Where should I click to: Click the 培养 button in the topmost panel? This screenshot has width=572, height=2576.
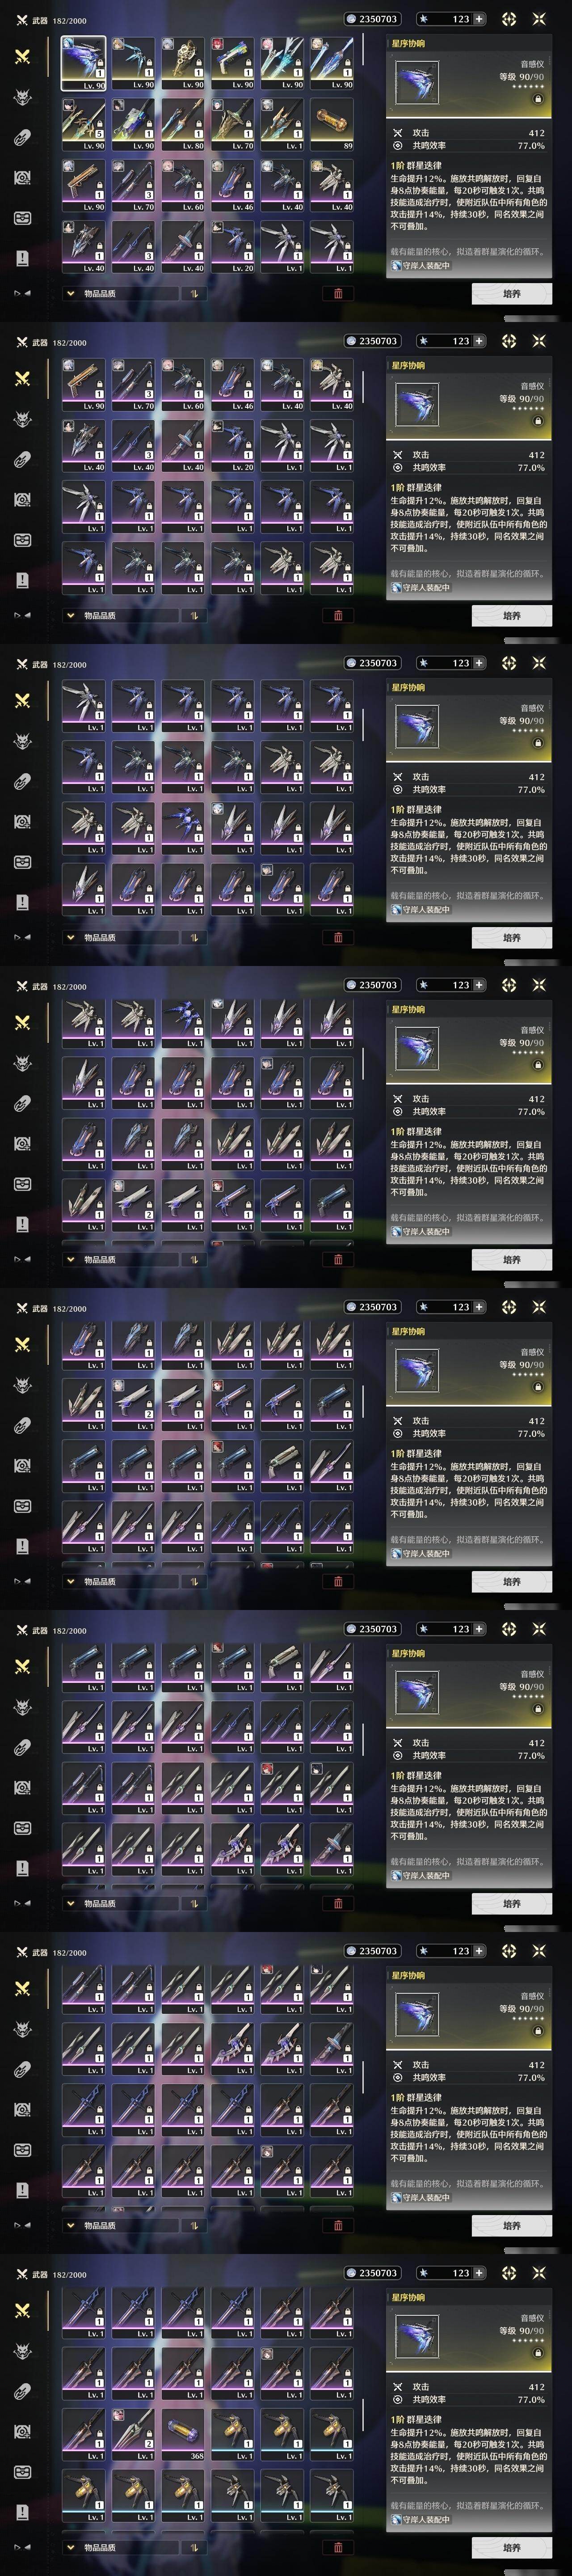(x=512, y=293)
